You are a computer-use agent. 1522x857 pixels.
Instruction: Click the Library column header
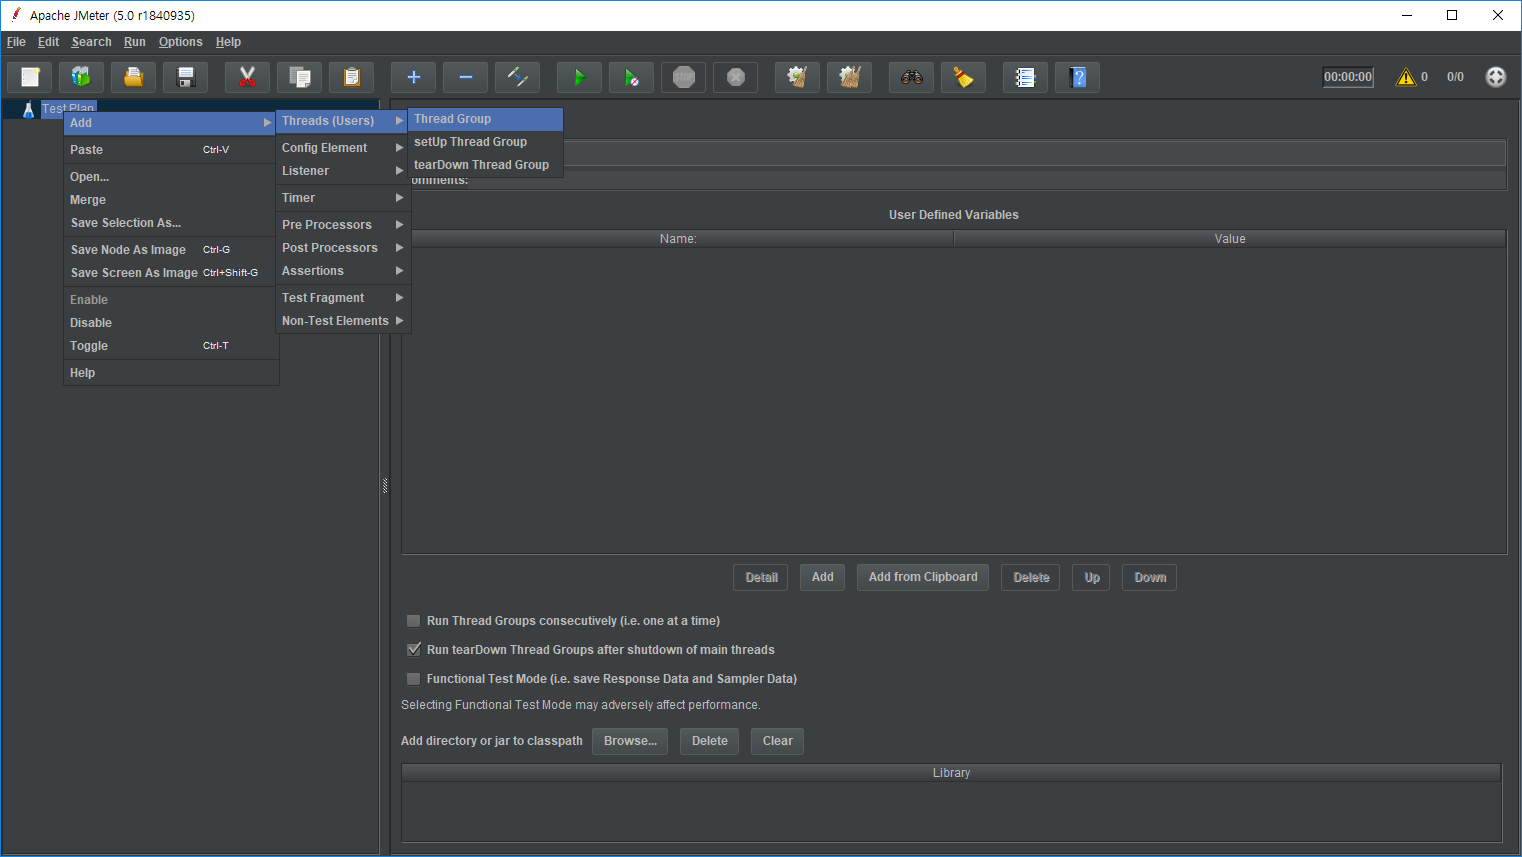click(951, 773)
